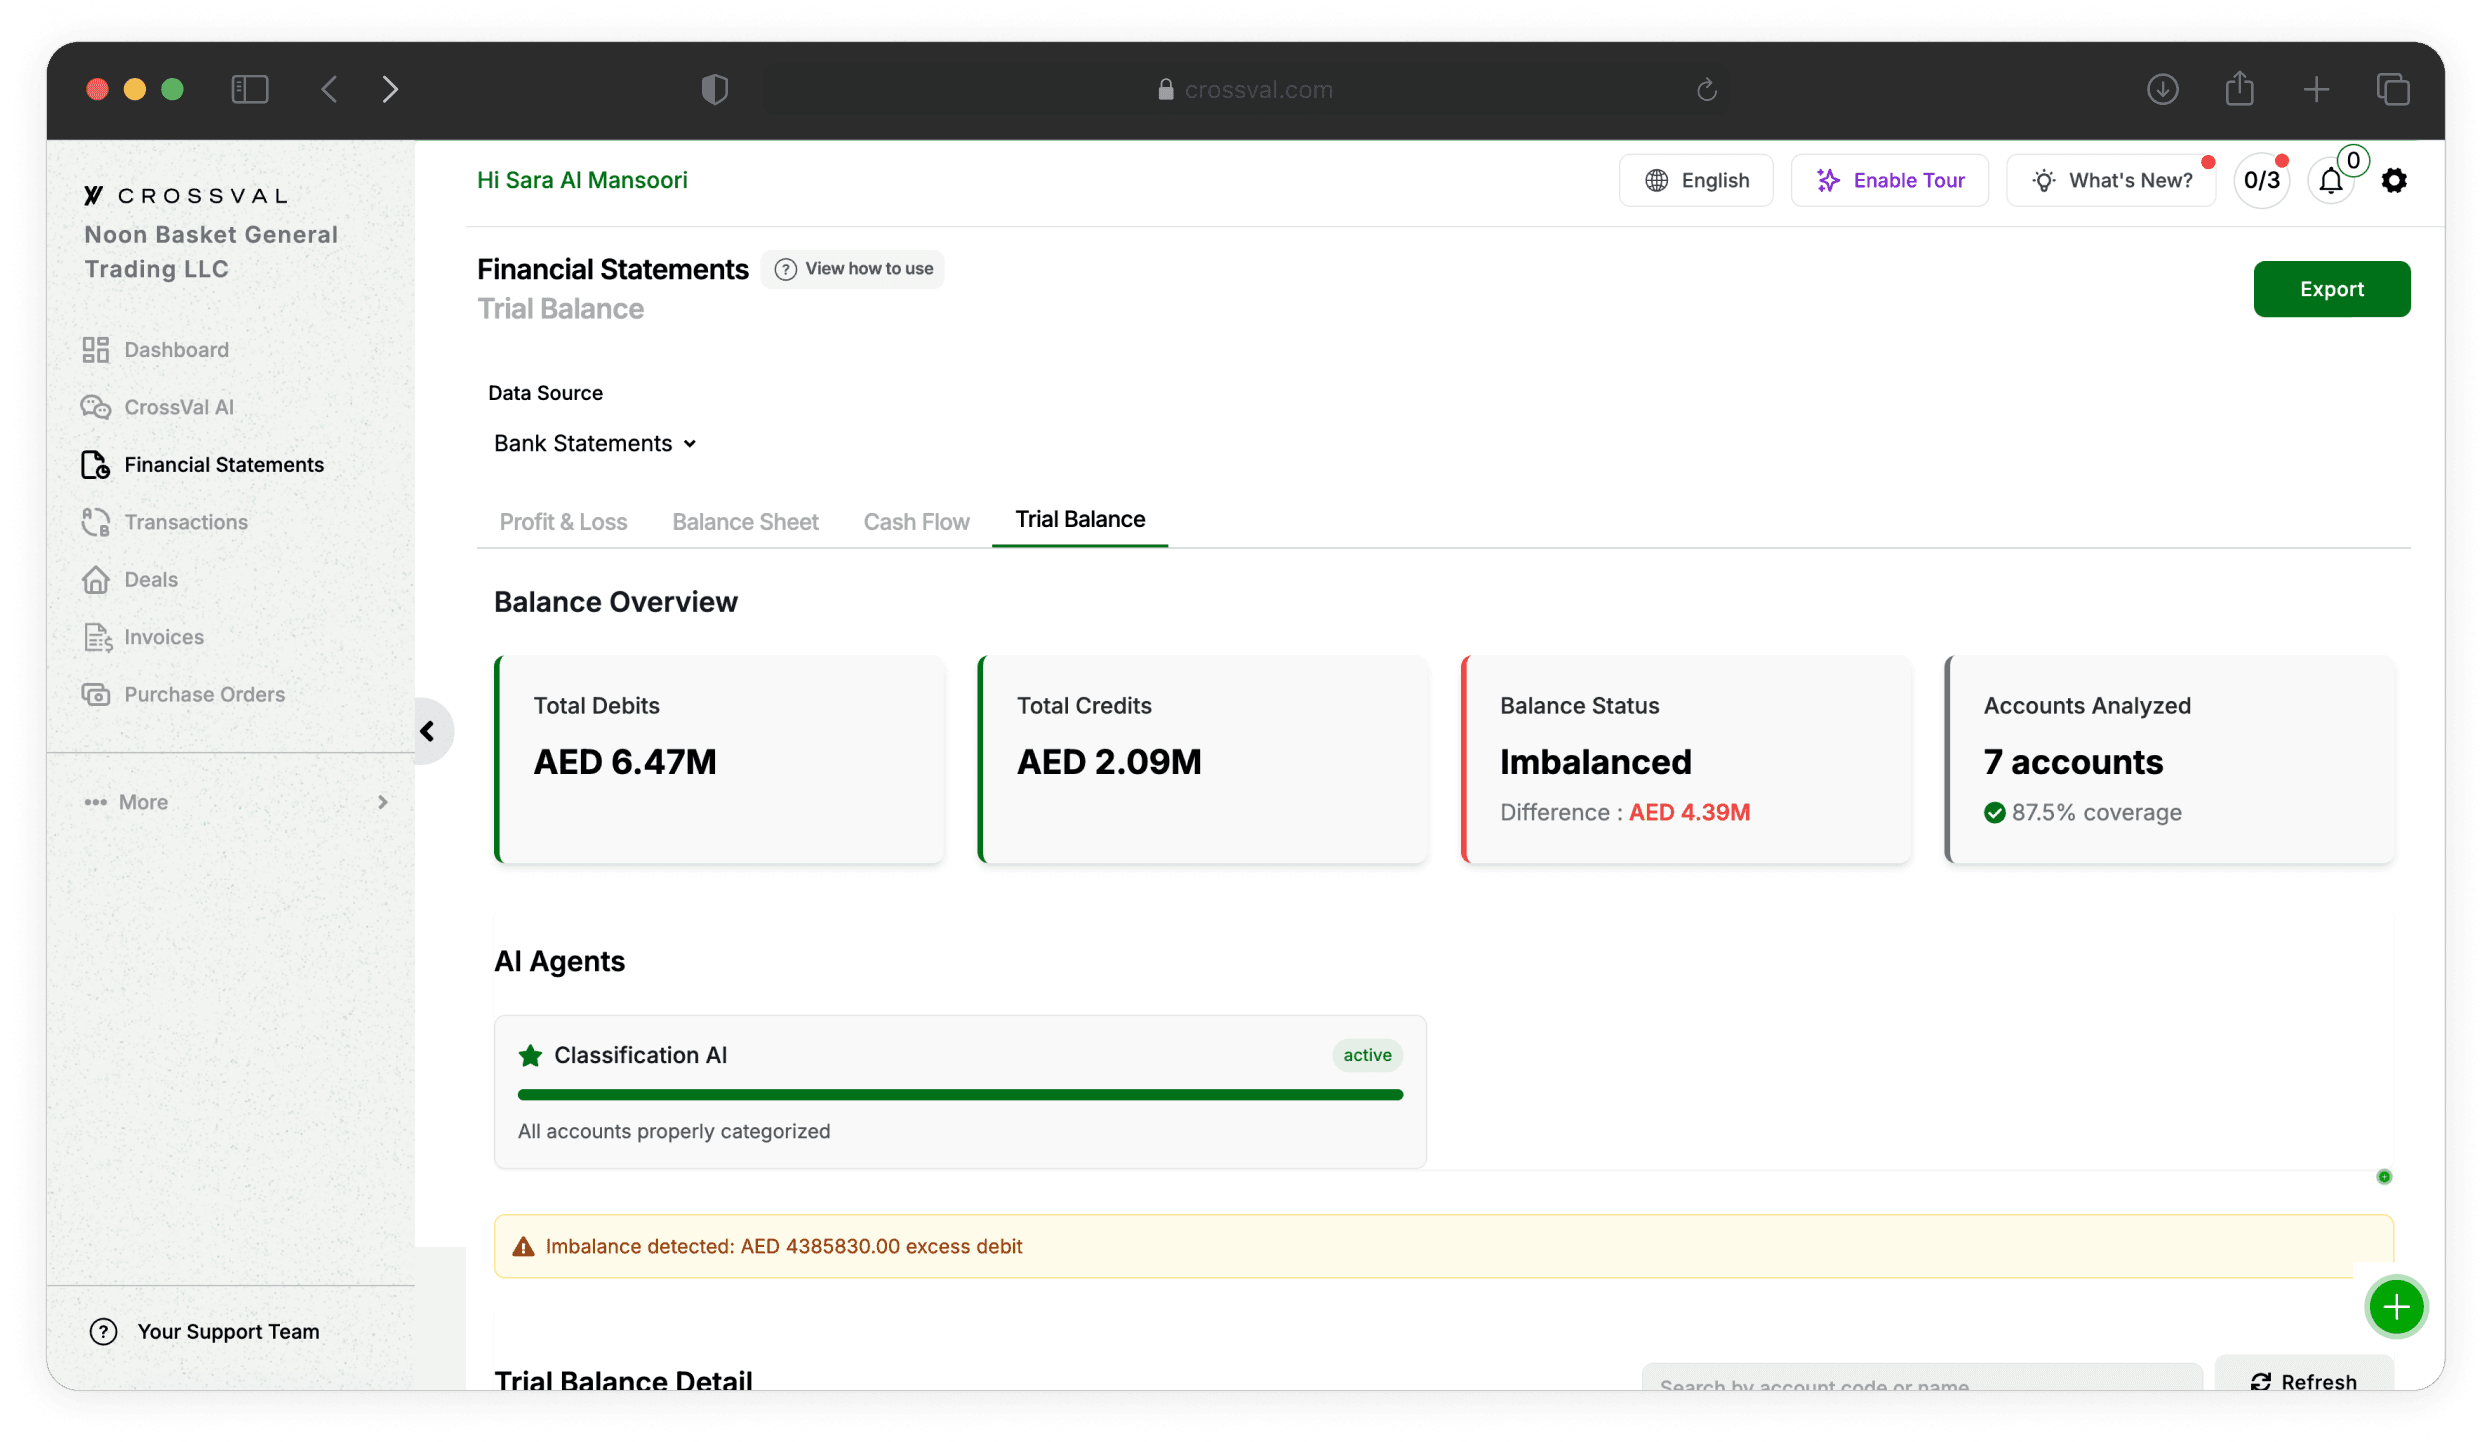Click the Total Debits card
Screen dimensions: 2492x1442
(719, 760)
